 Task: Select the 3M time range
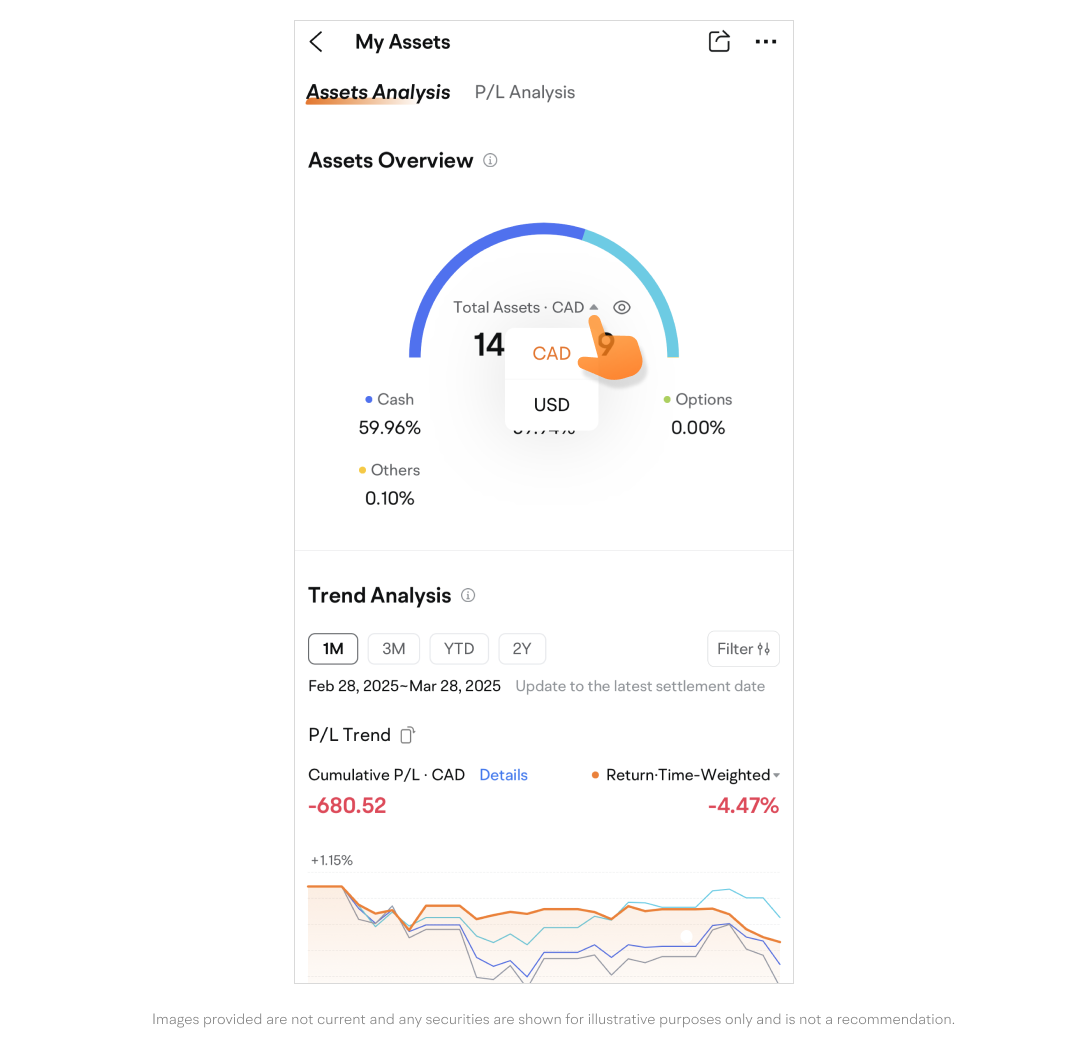click(394, 649)
